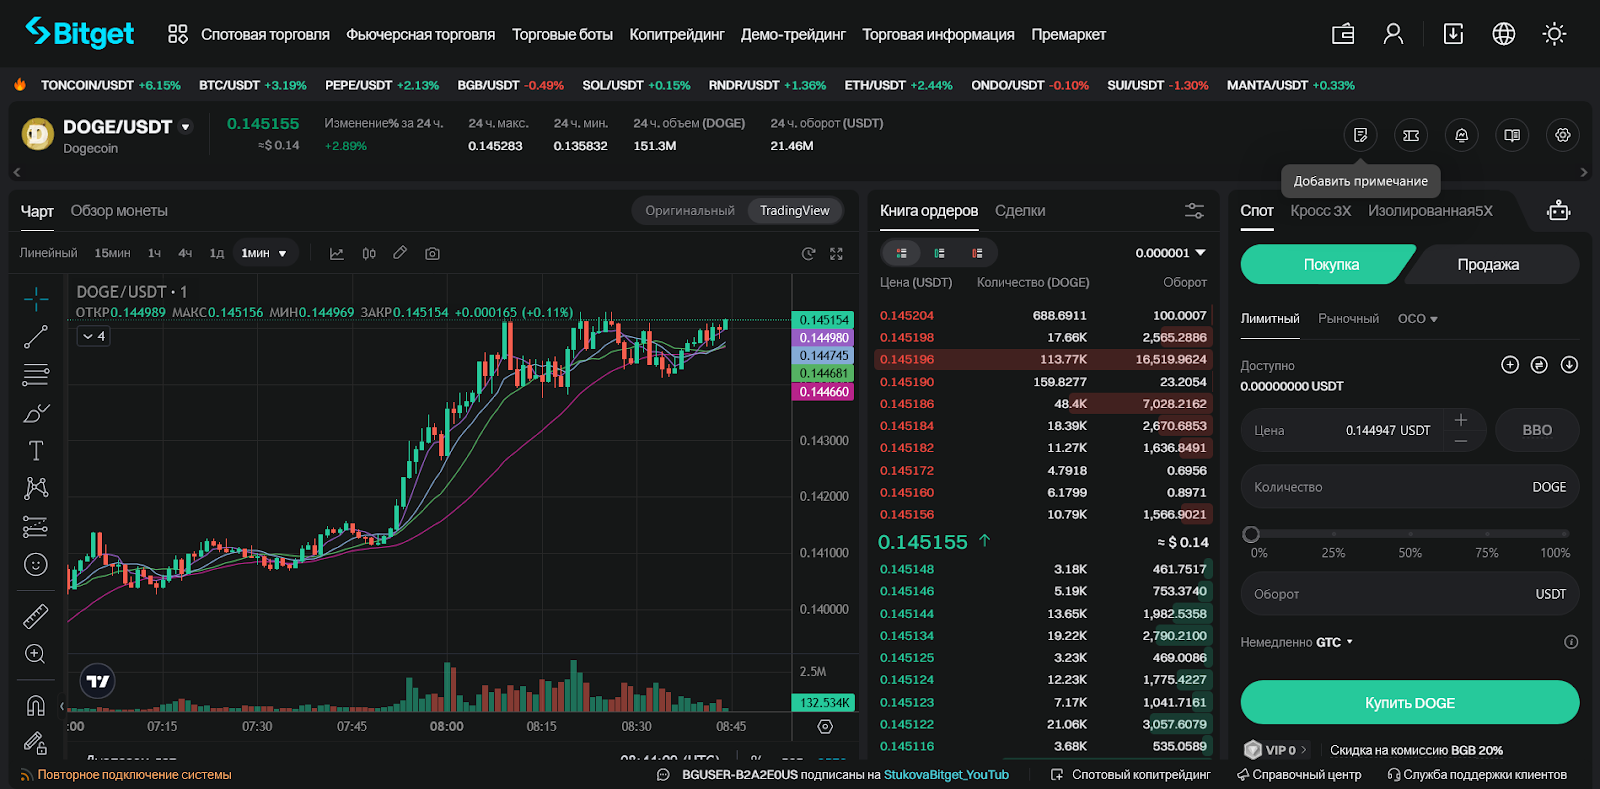Open the coupon ticket icon
Screen dimensions: 1600x789
point(1411,135)
